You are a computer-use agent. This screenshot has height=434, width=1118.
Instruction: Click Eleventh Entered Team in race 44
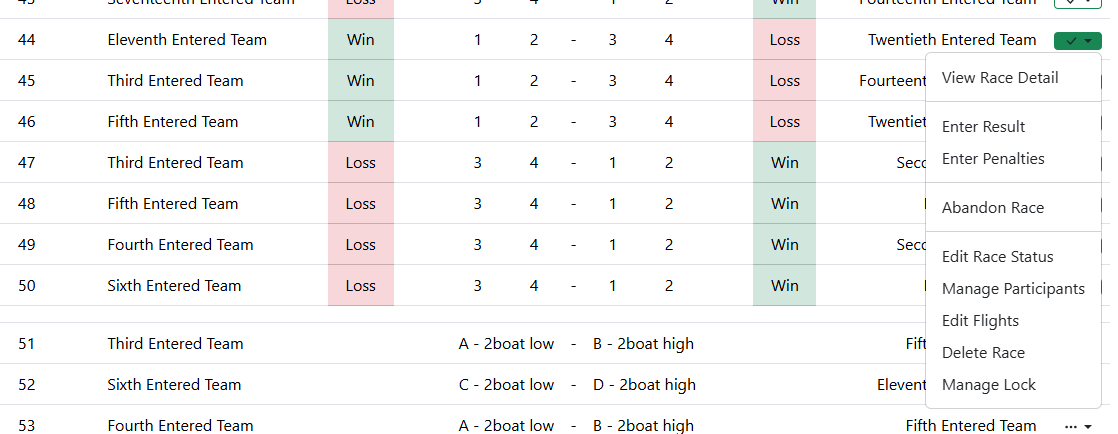(x=187, y=40)
